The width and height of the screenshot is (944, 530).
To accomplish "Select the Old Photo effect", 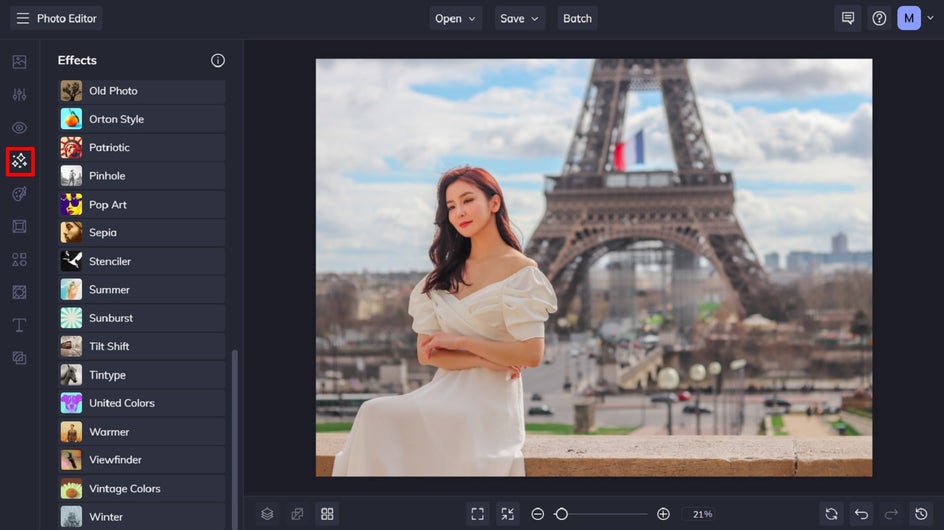I will [142, 91].
